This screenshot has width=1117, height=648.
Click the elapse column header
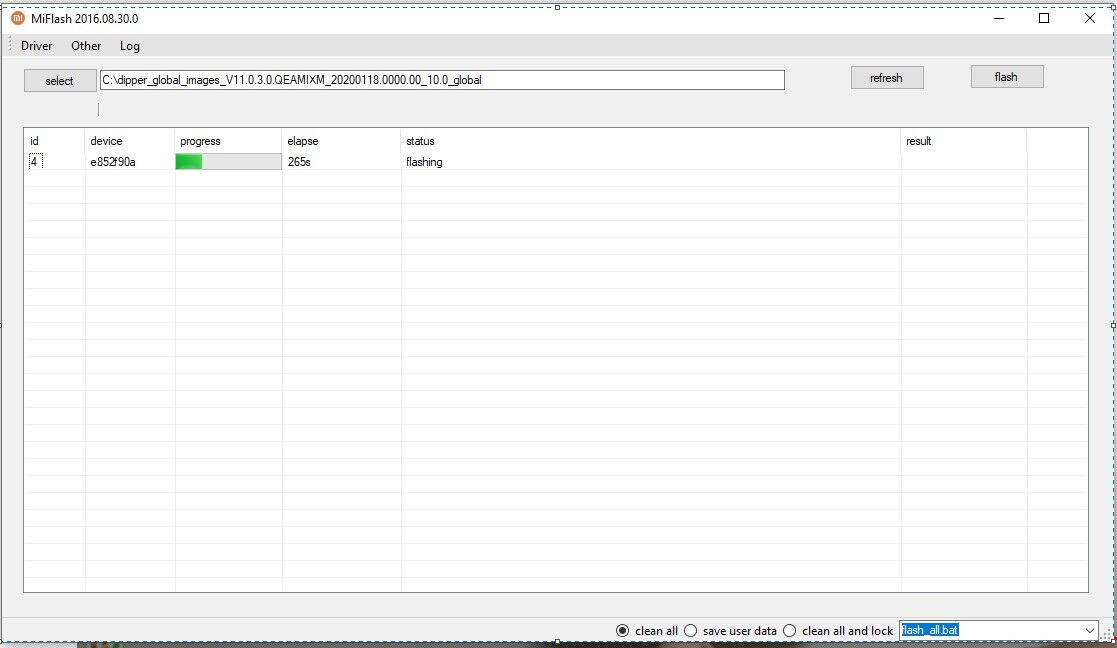pyautogui.click(x=341, y=141)
